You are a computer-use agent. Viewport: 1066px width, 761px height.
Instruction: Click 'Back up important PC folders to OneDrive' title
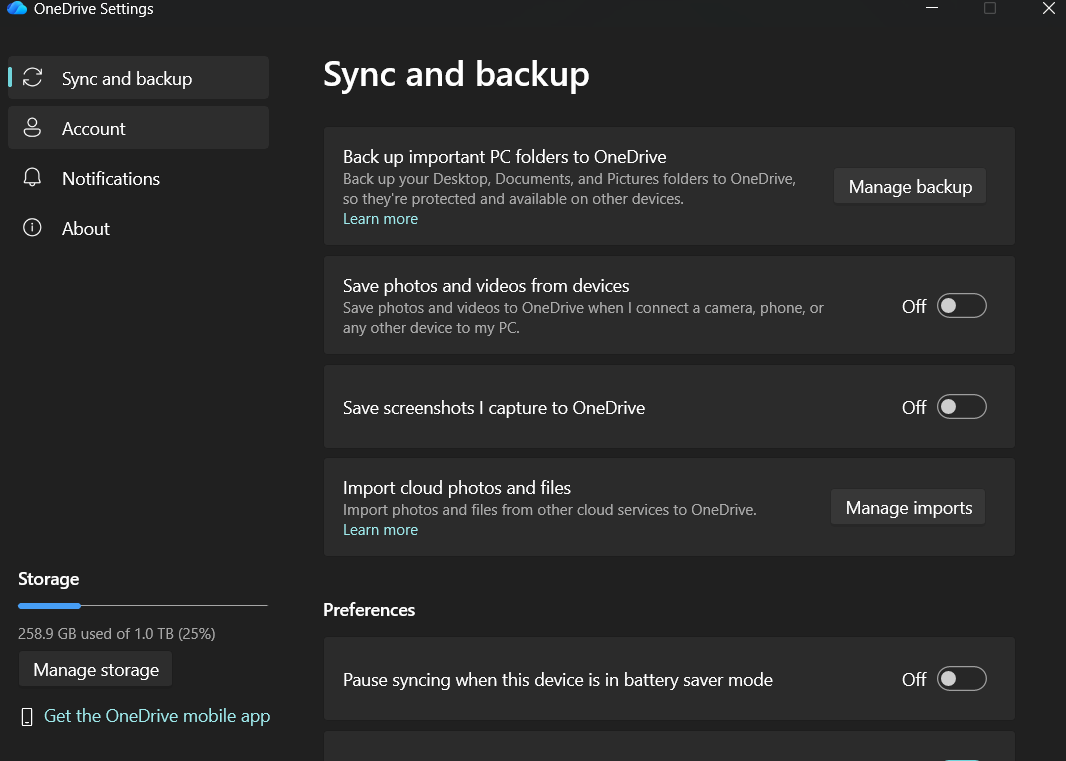504,156
